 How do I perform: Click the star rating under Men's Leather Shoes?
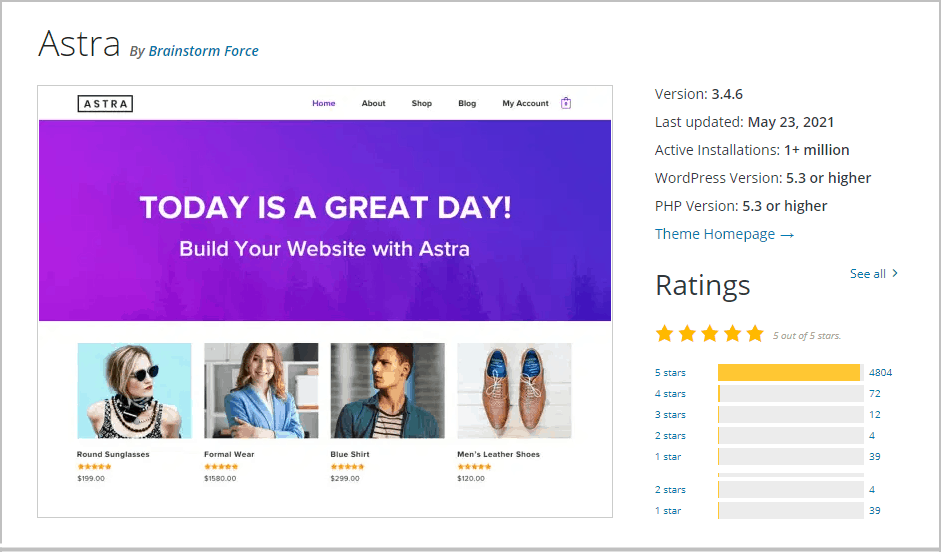click(474, 466)
